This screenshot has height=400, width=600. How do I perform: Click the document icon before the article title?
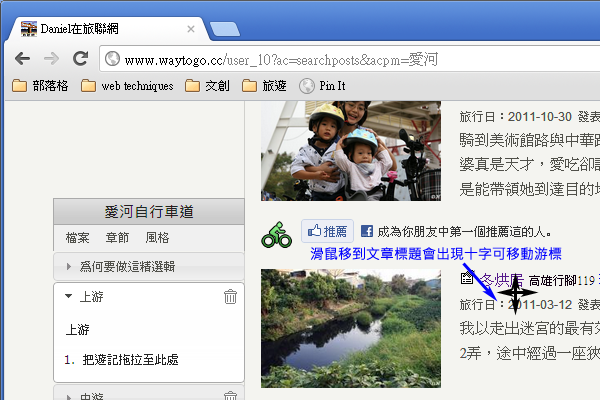tap(467, 280)
